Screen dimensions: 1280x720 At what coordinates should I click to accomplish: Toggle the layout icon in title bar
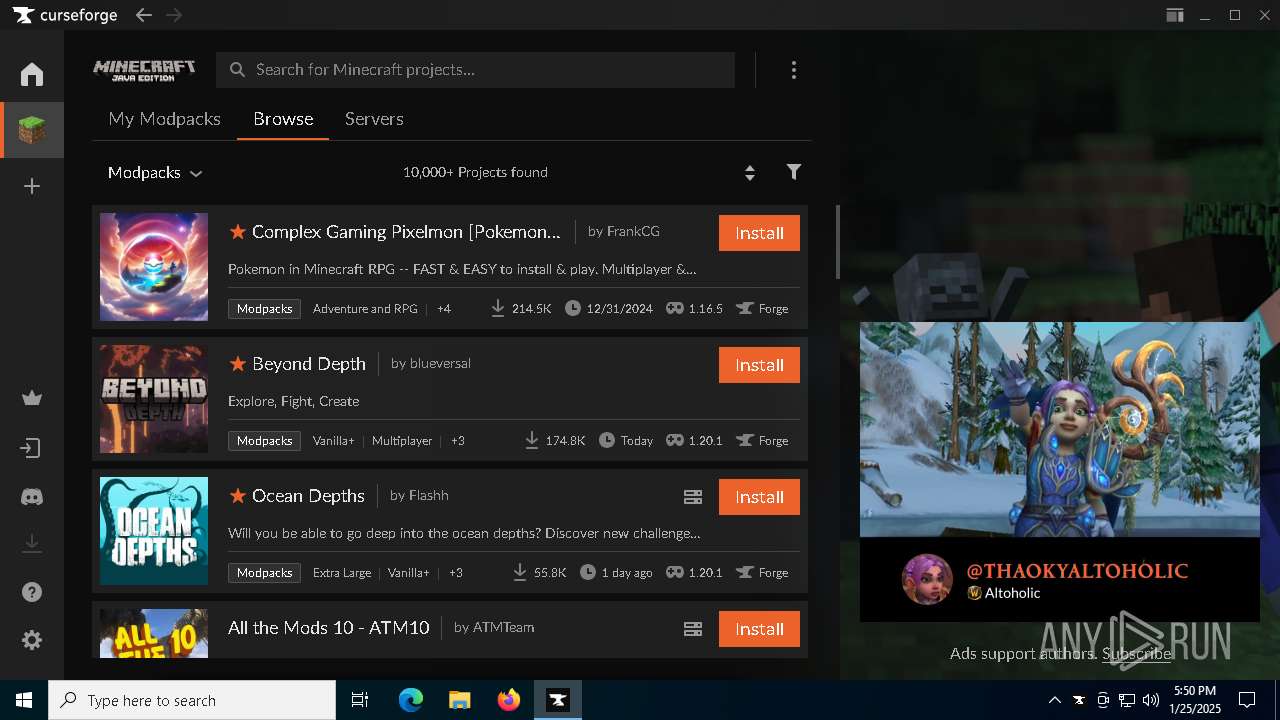tap(1175, 15)
